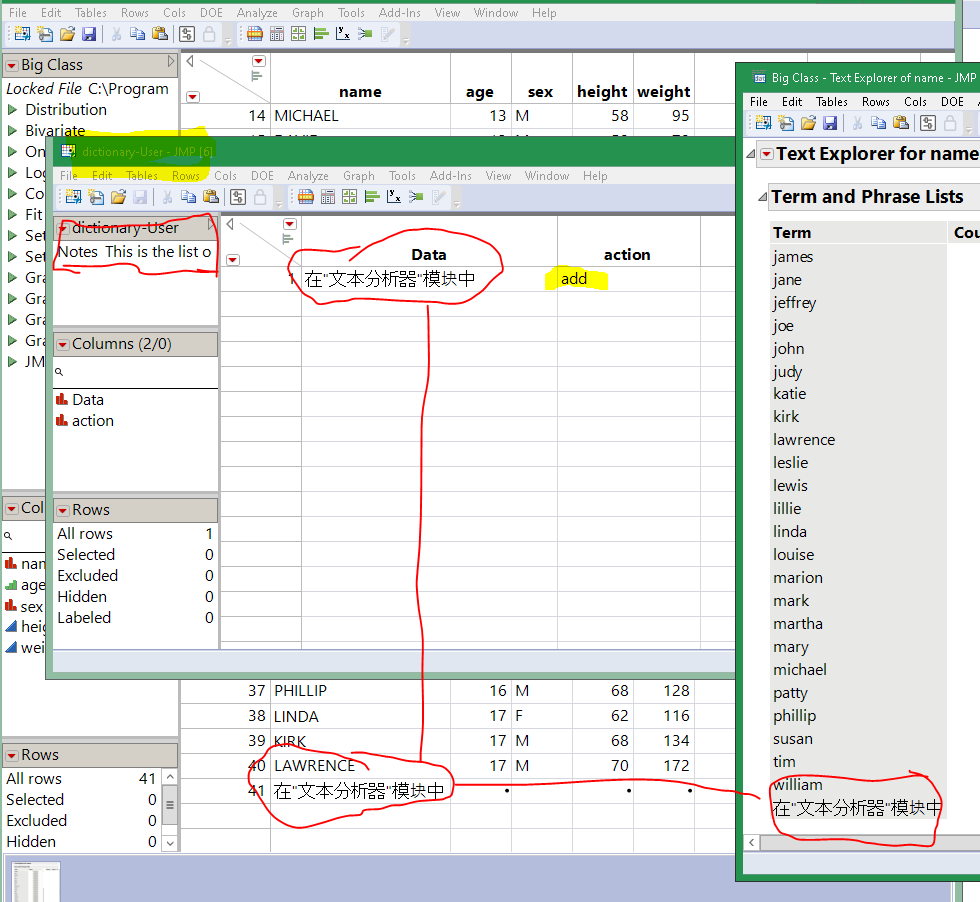The height and width of the screenshot is (902, 980).
Task: Click Copy icon in dictionary-User window toolbar
Action: point(188,197)
